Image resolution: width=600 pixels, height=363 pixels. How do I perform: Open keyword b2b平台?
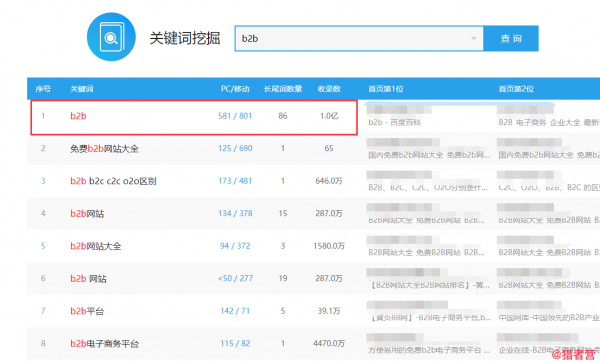point(87,311)
